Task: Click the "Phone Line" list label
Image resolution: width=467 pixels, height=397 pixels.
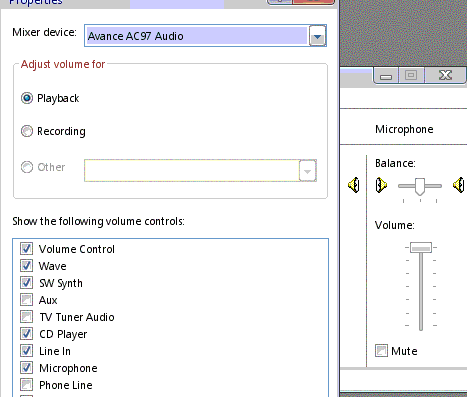Action: (x=66, y=385)
